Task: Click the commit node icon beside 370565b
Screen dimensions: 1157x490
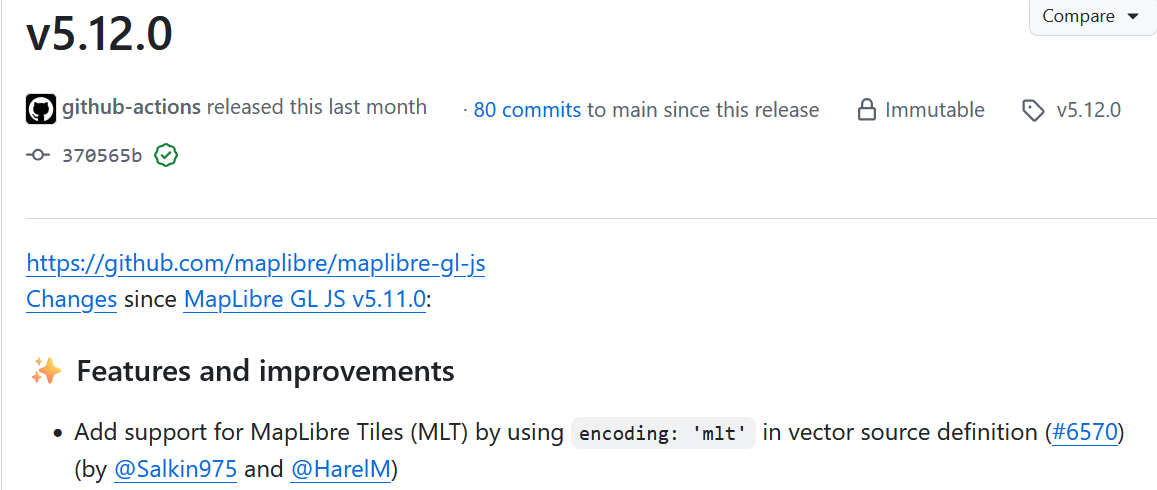Action: [39, 155]
